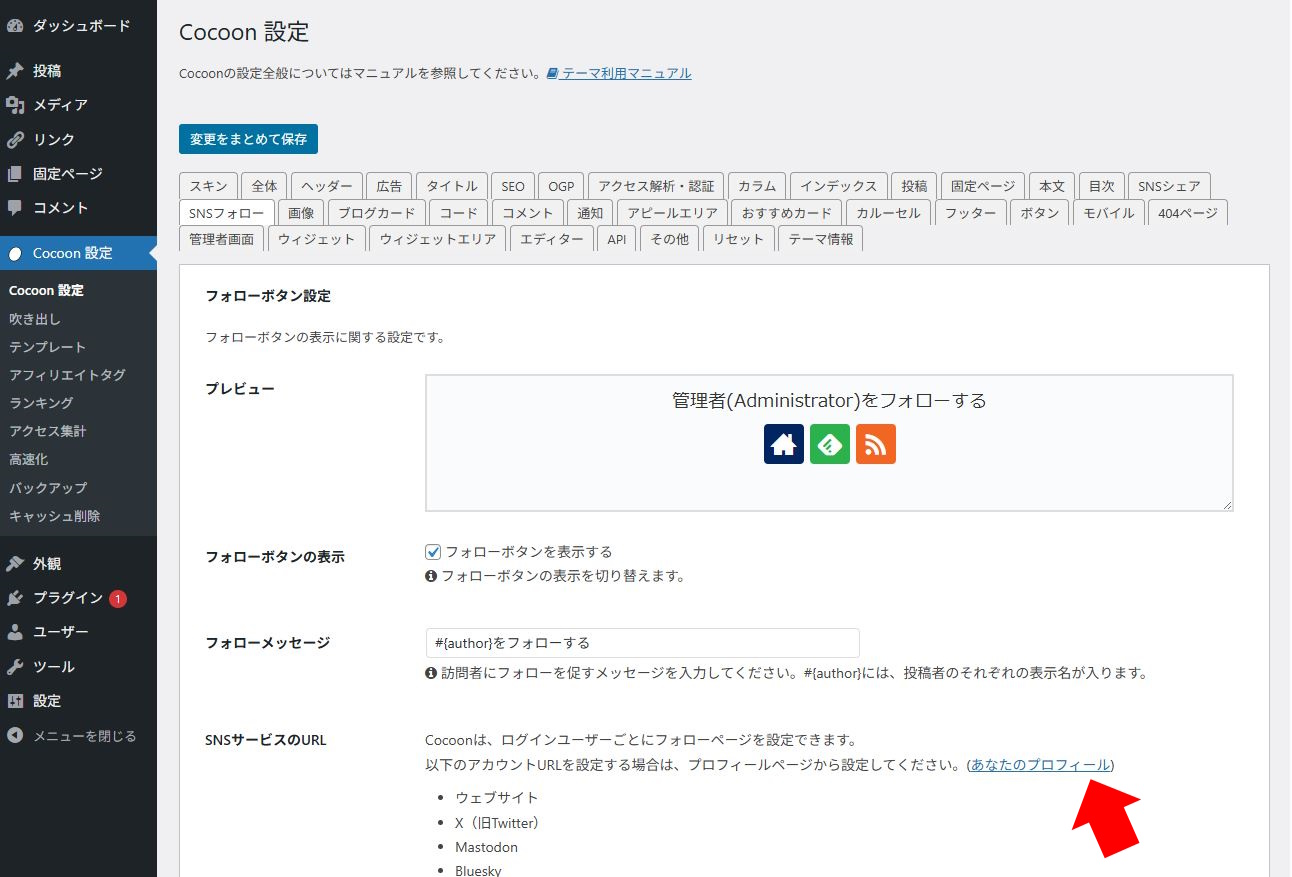The image size is (1292, 877).
Task: Click the paintbrush icon beside 外観
Action: click(x=15, y=564)
